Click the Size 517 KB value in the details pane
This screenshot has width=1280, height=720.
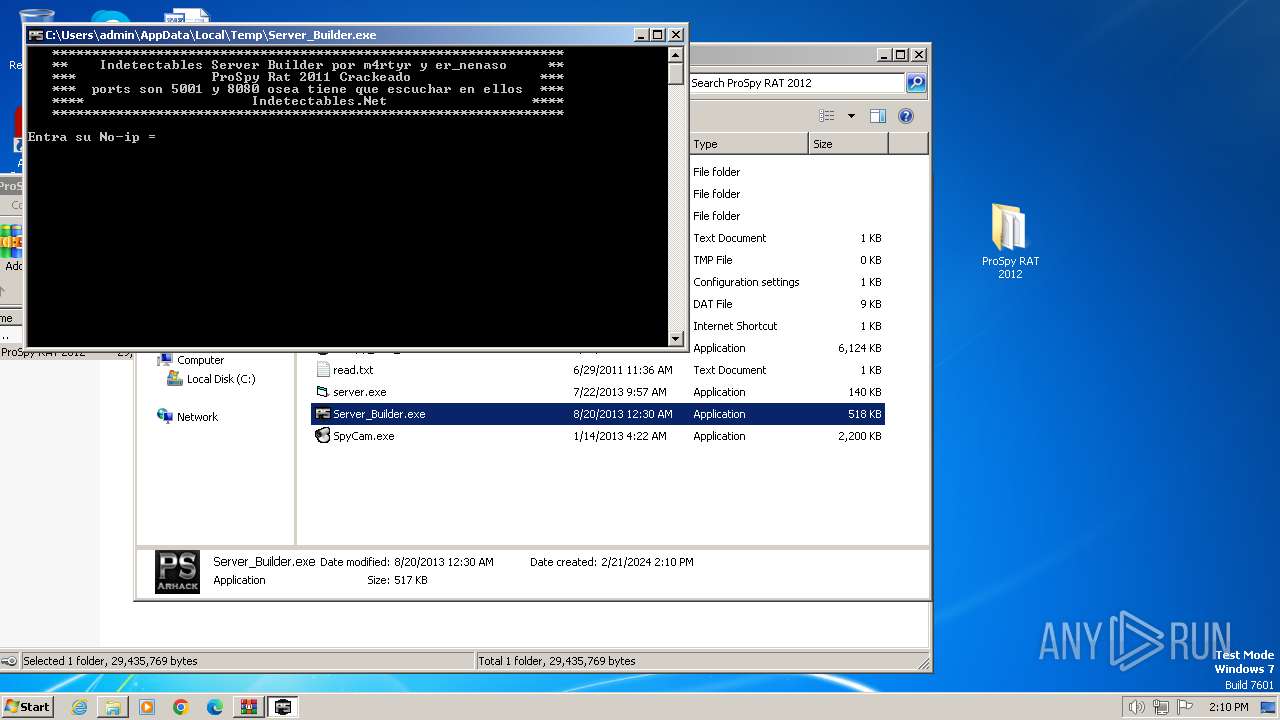[410, 580]
